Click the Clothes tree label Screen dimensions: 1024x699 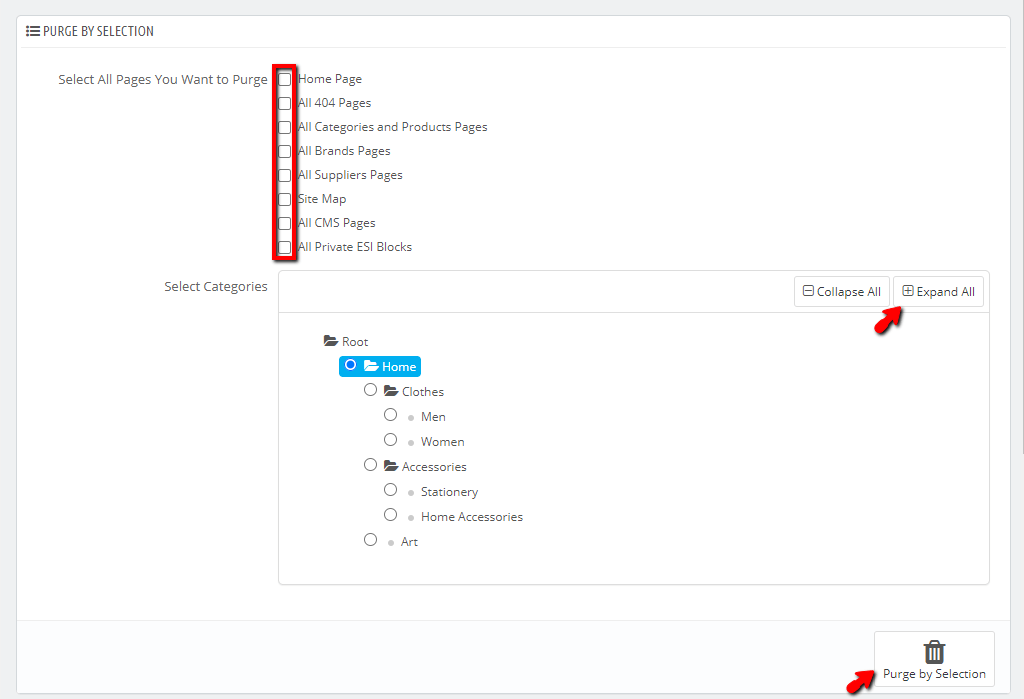pyautogui.click(x=423, y=391)
